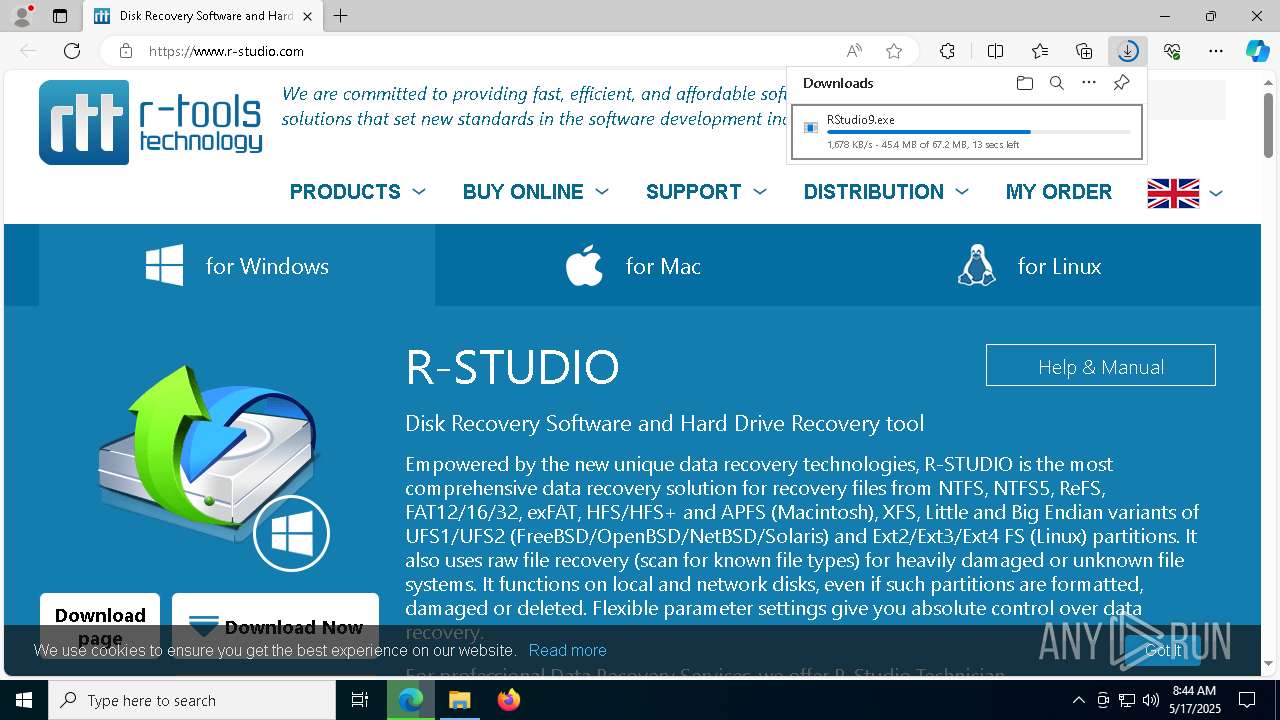
Task: Toggle the Downloads toolbar button
Action: point(1128,51)
